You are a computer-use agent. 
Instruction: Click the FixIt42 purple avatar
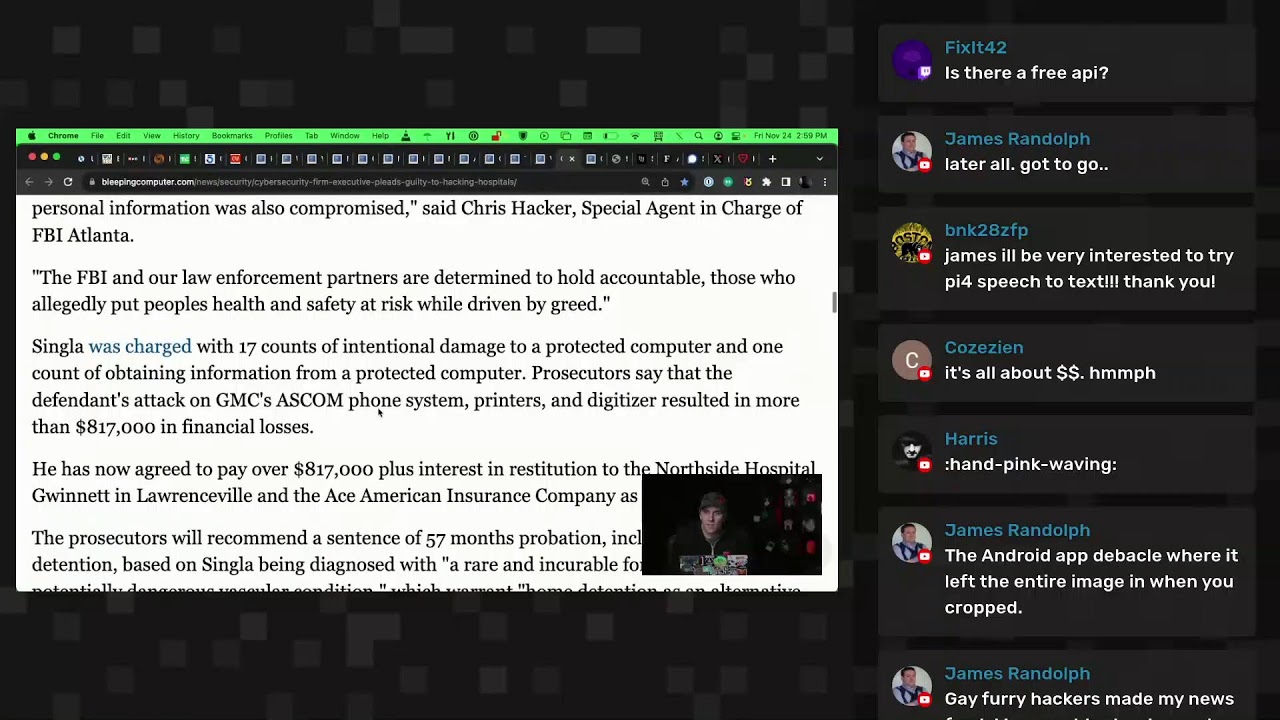tap(911, 60)
